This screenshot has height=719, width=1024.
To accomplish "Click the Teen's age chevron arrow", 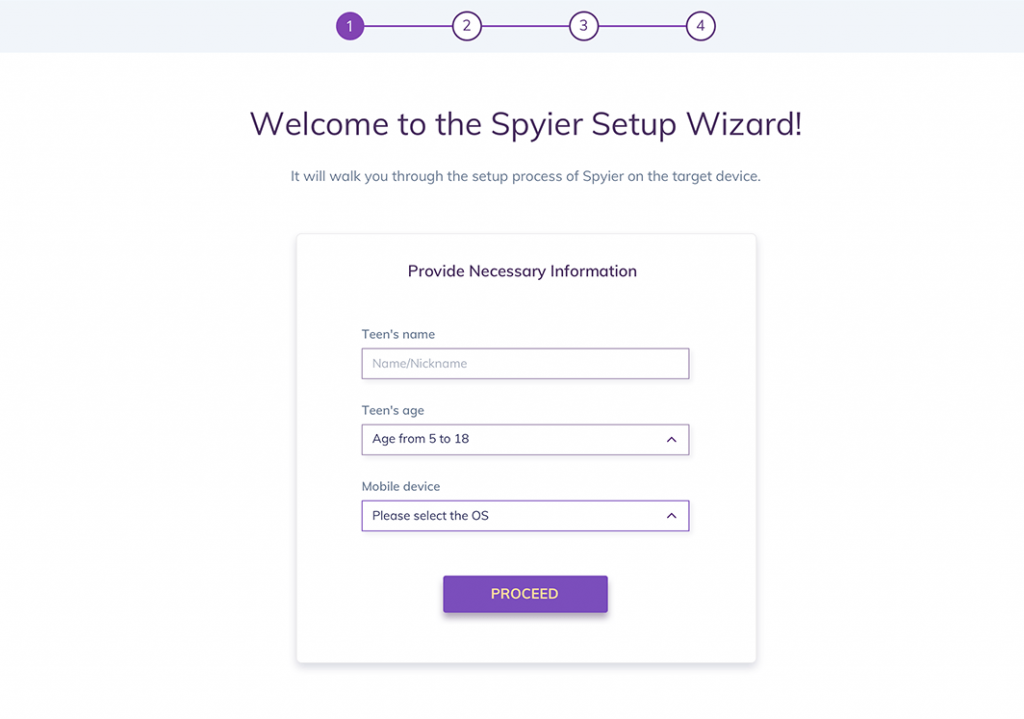I will click(x=671, y=439).
